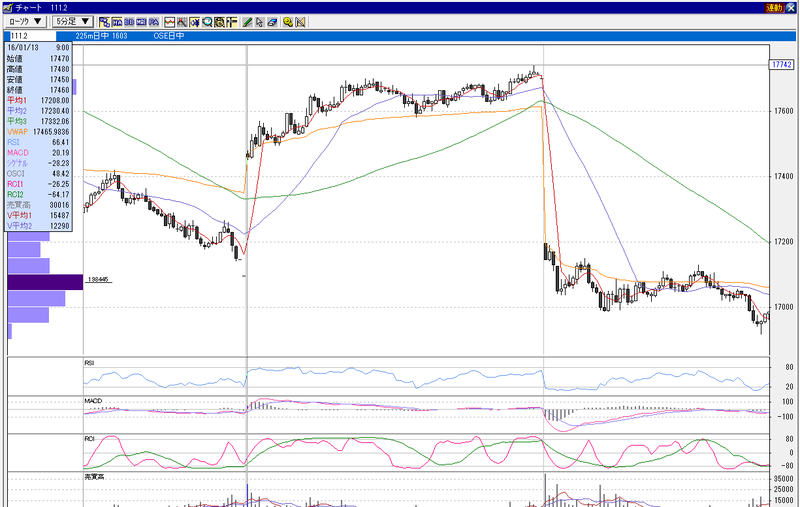The image size is (800, 507).
Task: Click the first toolbar icon next to the 5分足 dropdown
Action: coord(105,22)
